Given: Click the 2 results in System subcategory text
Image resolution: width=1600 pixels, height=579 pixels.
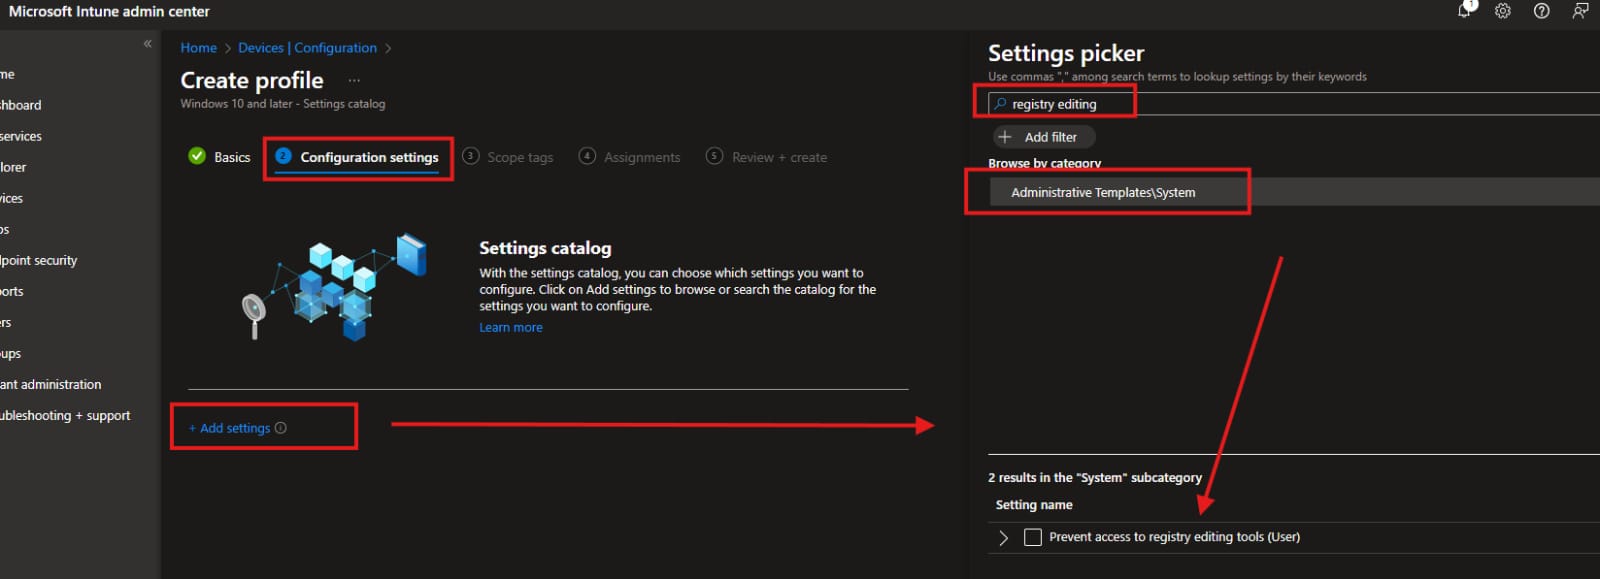Looking at the screenshot, I should click(x=1095, y=478).
